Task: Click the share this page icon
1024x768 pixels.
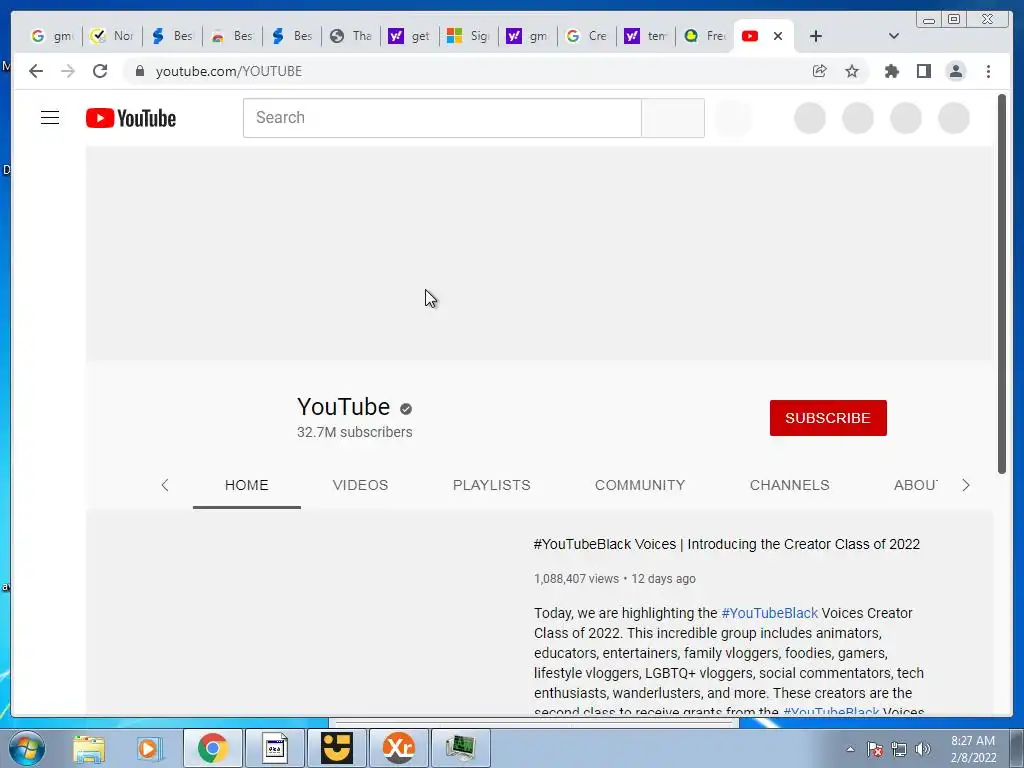Action: (x=820, y=71)
